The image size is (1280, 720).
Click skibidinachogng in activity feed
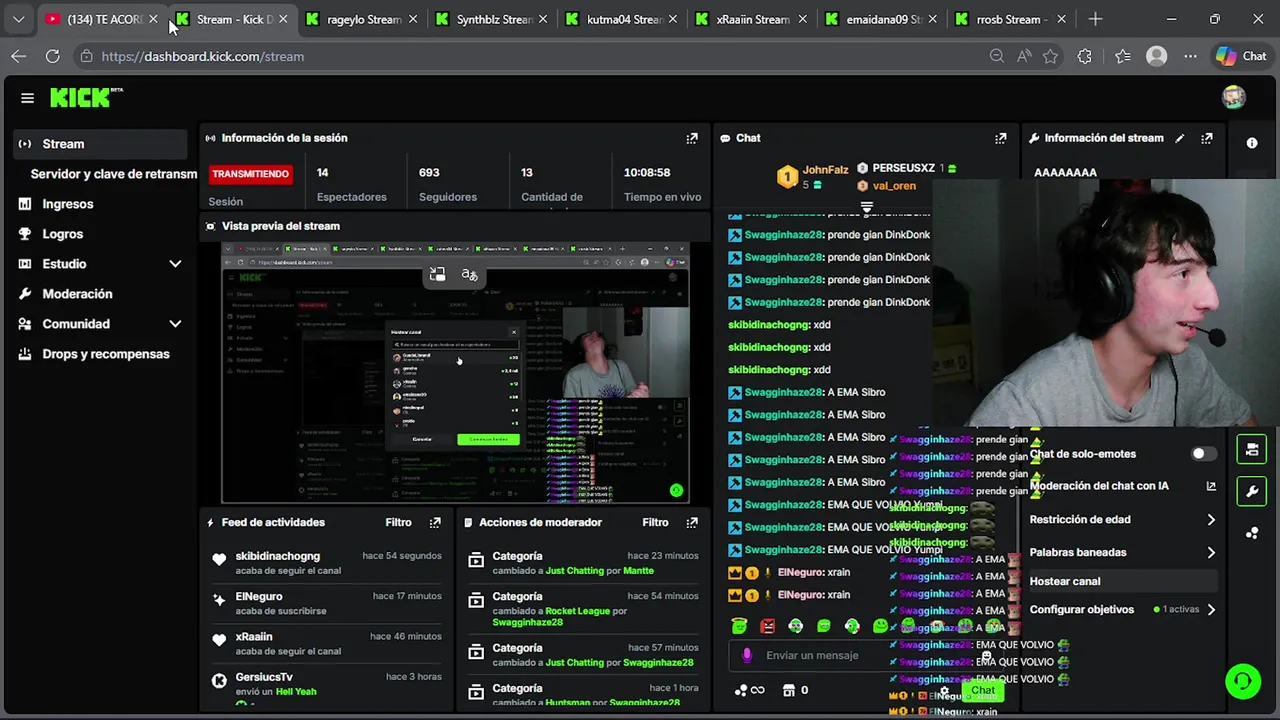pyautogui.click(x=278, y=556)
